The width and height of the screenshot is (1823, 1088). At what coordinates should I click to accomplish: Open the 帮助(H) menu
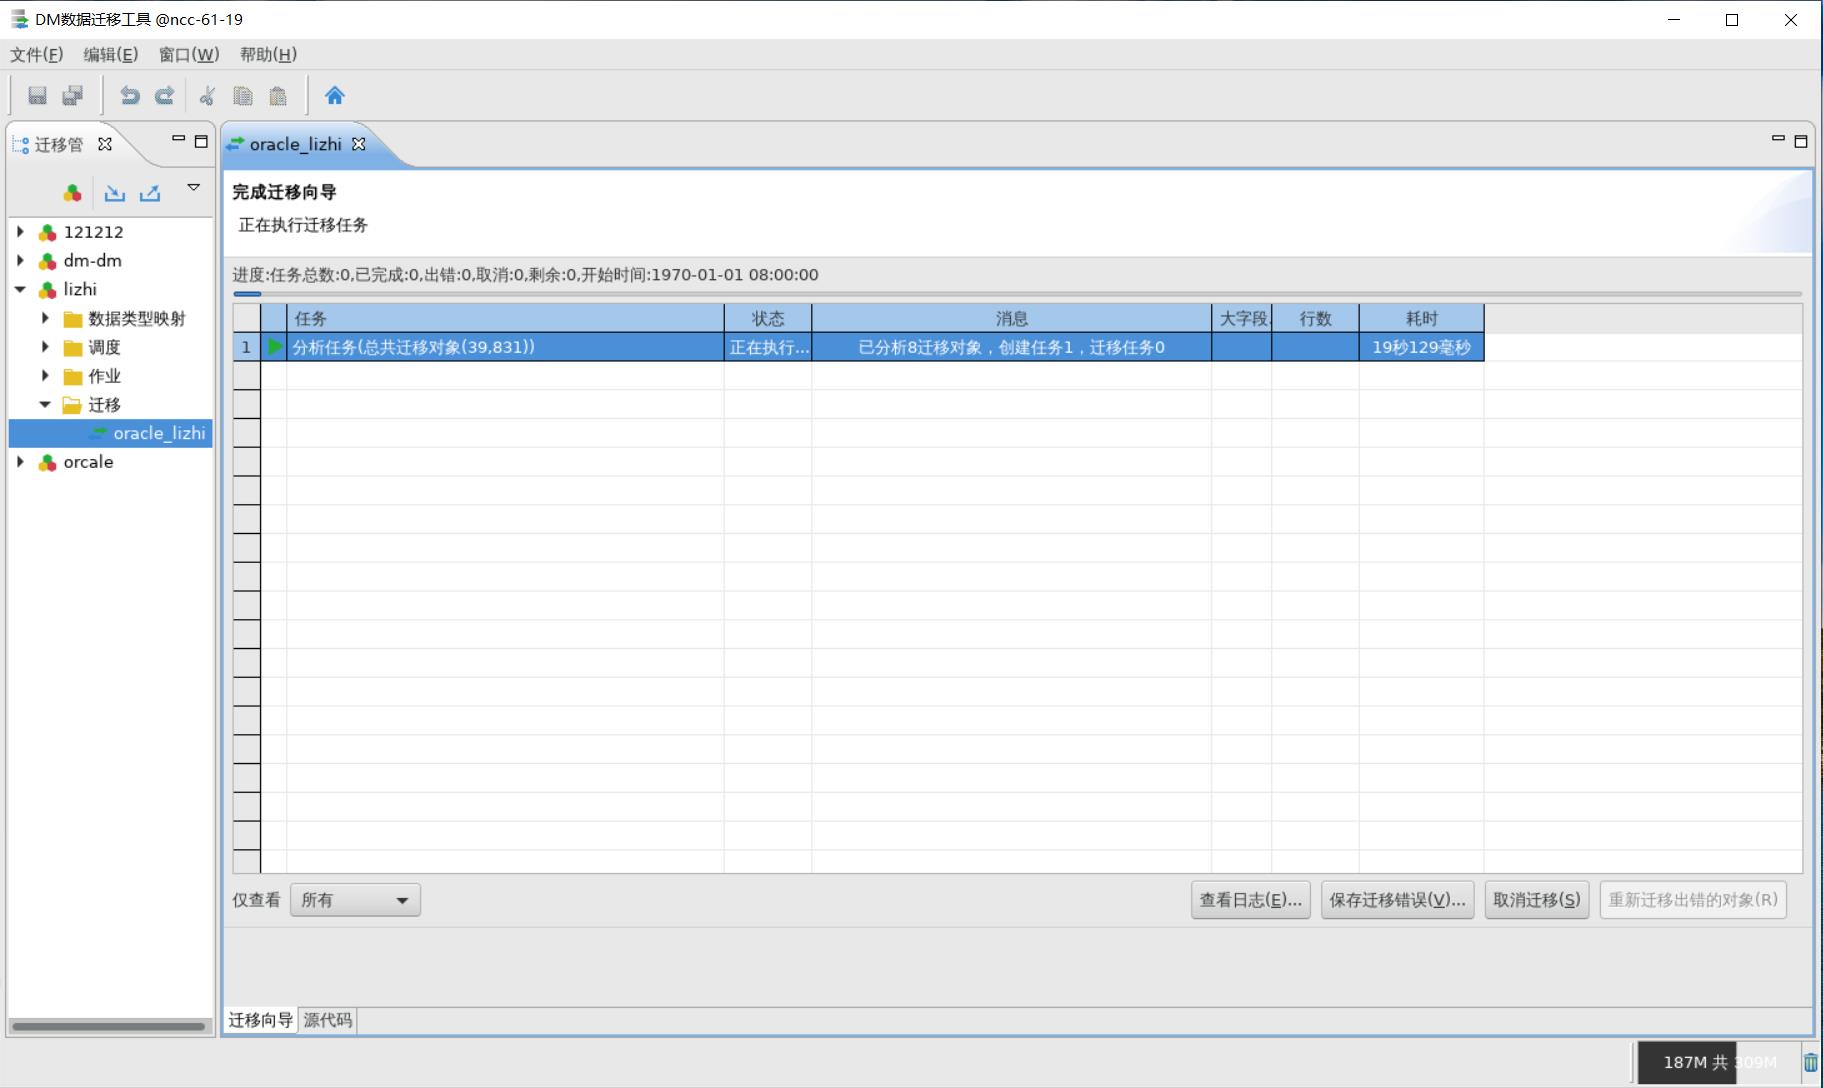(268, 54)
